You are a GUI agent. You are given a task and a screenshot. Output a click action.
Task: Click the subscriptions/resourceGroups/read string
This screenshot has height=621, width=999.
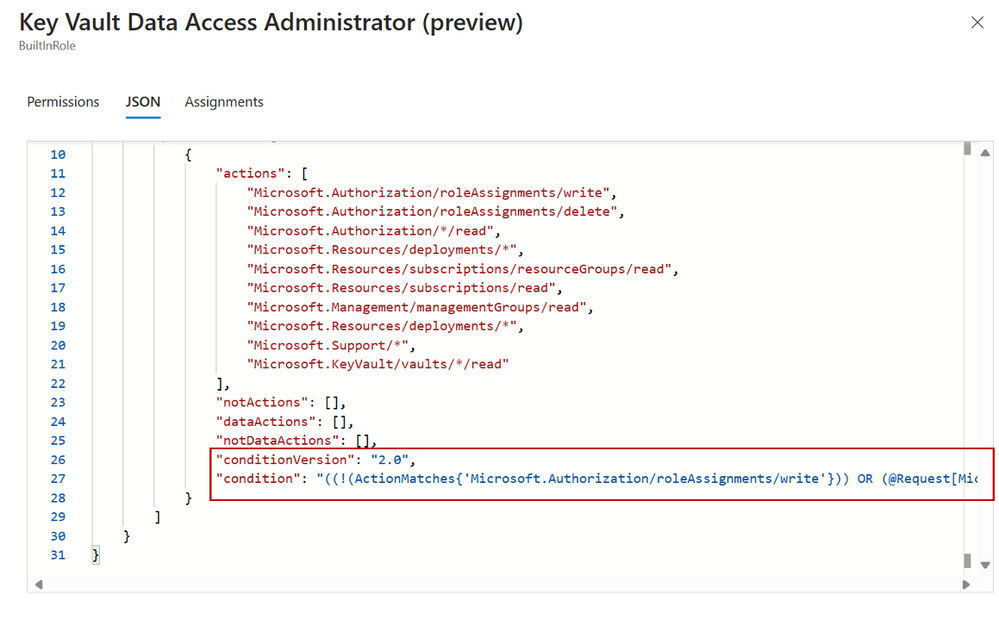[459, 269]
